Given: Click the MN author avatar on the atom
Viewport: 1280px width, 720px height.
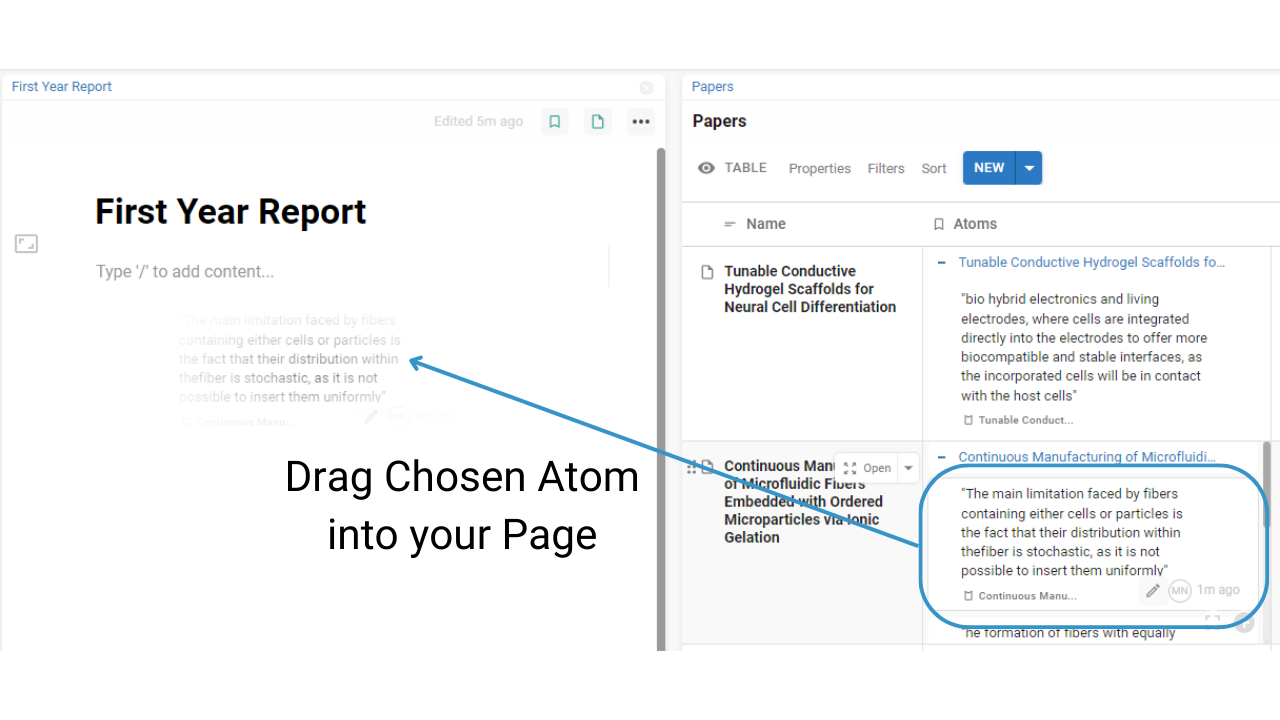Looking at the screenshot, I should [1180, 590].
